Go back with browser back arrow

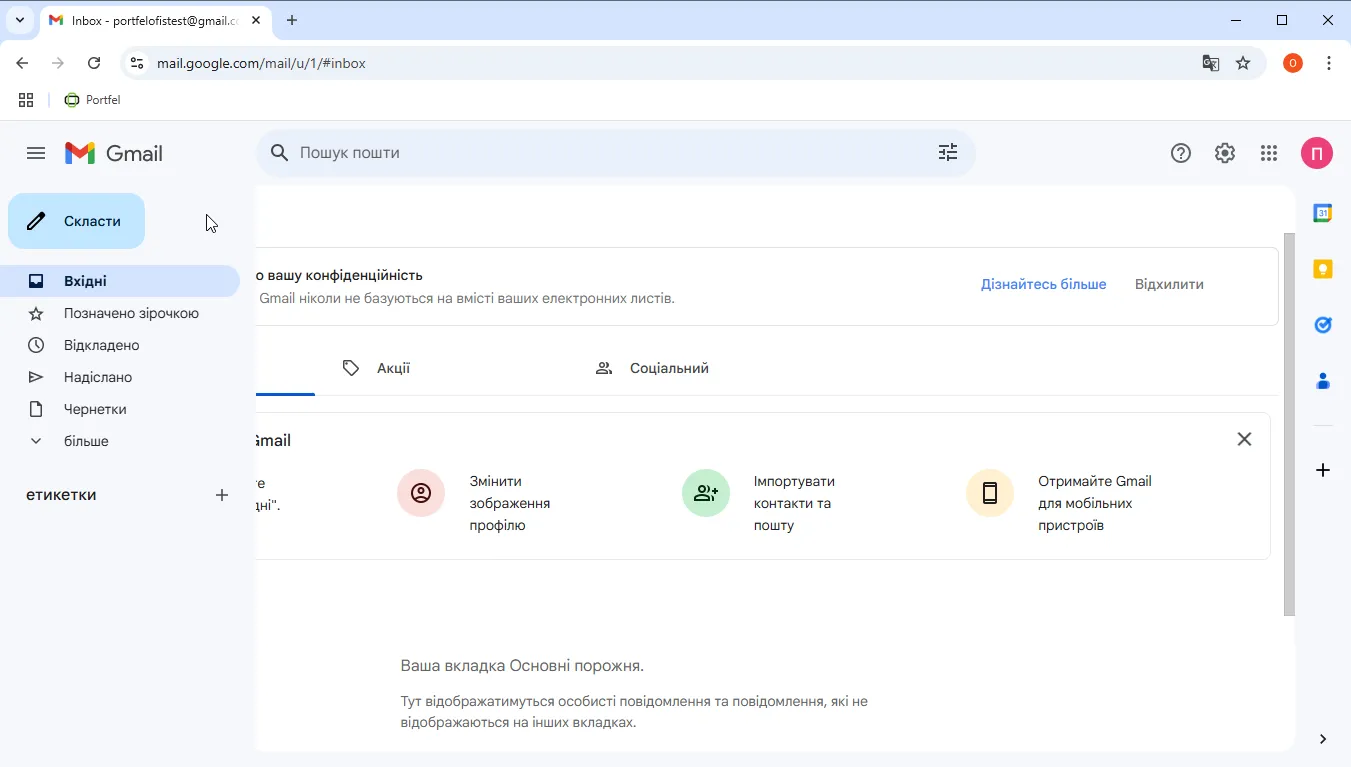pyautogui.click(x=23, y=63)
